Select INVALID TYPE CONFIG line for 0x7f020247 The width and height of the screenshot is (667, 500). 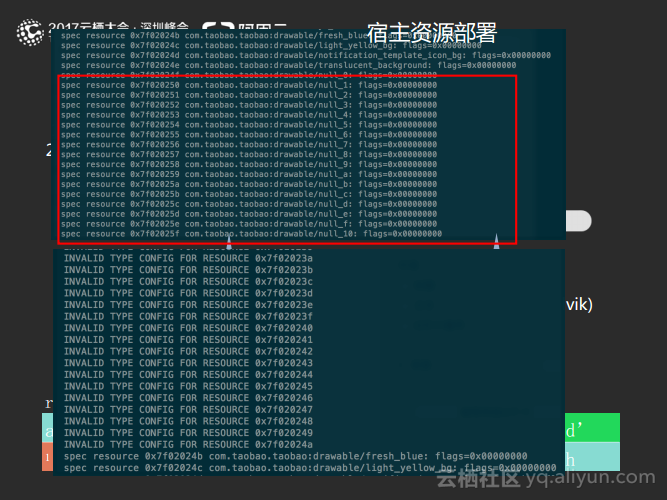tap(188, 409)
